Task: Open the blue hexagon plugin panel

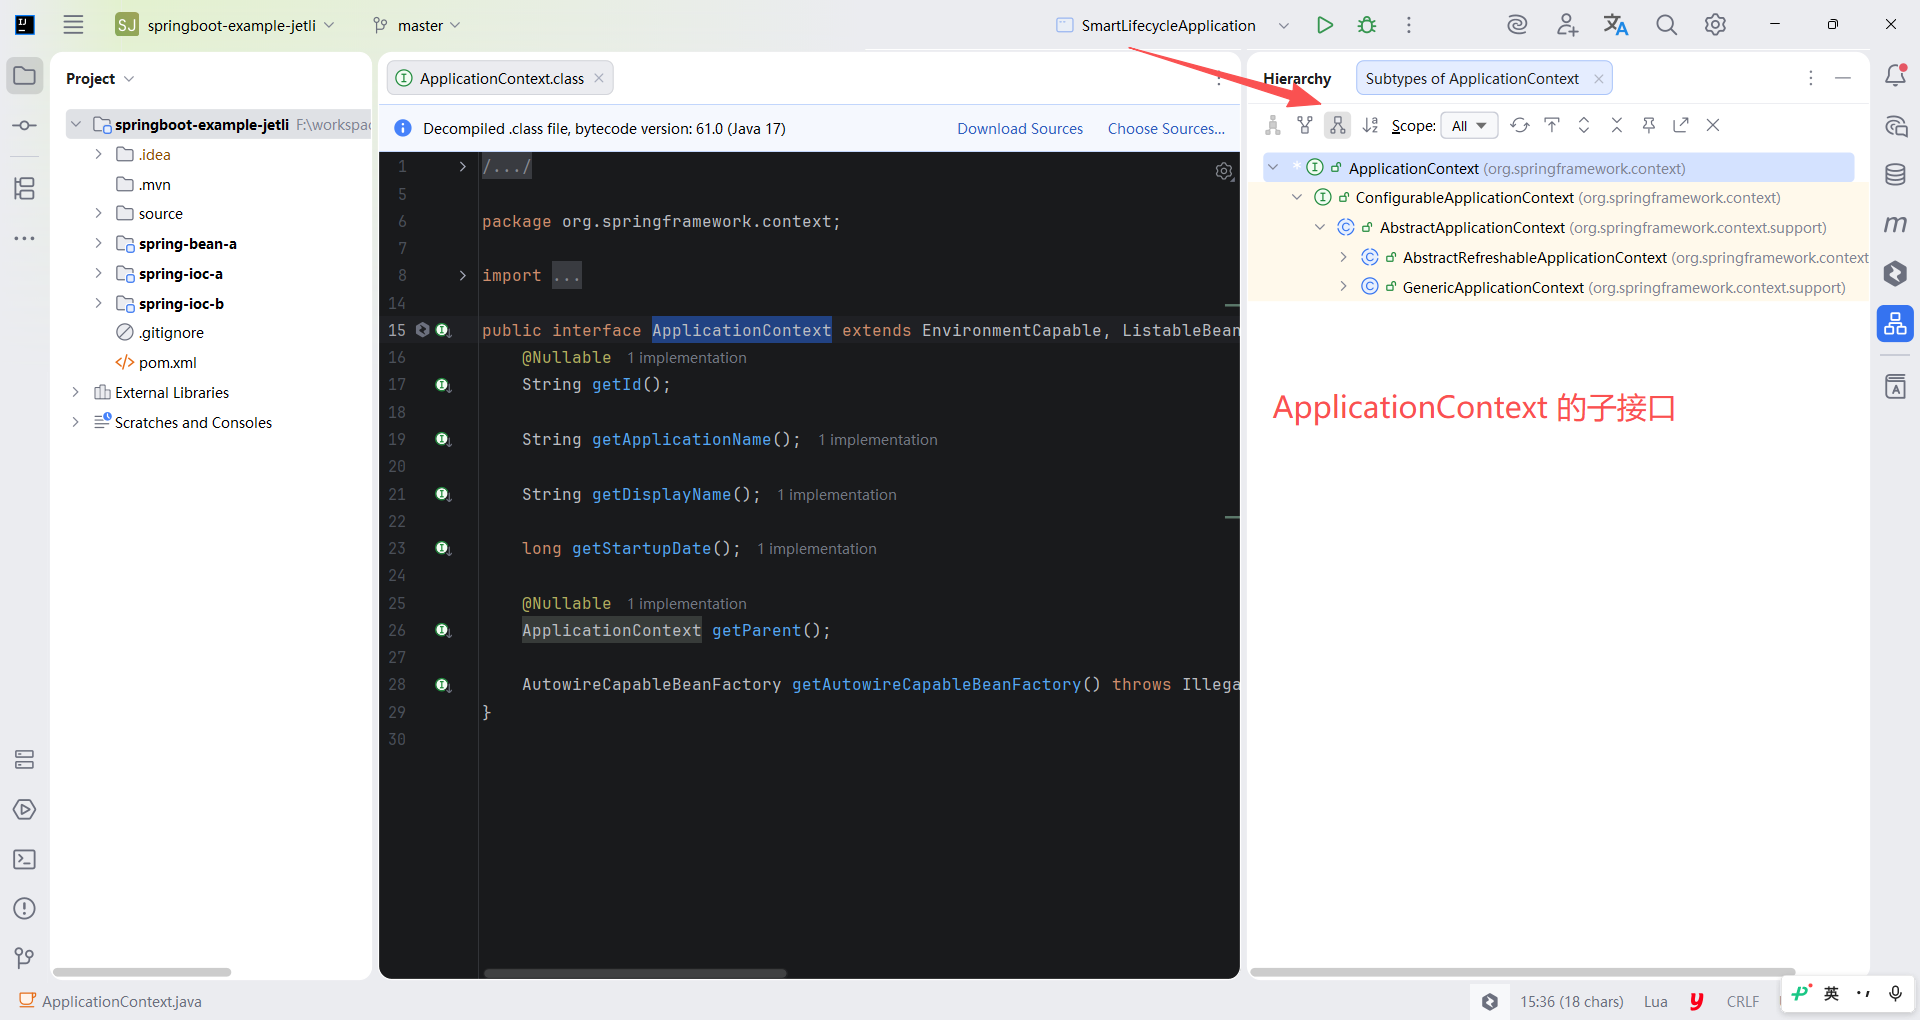Action: pyautogui.click(x=1895, y=274)
